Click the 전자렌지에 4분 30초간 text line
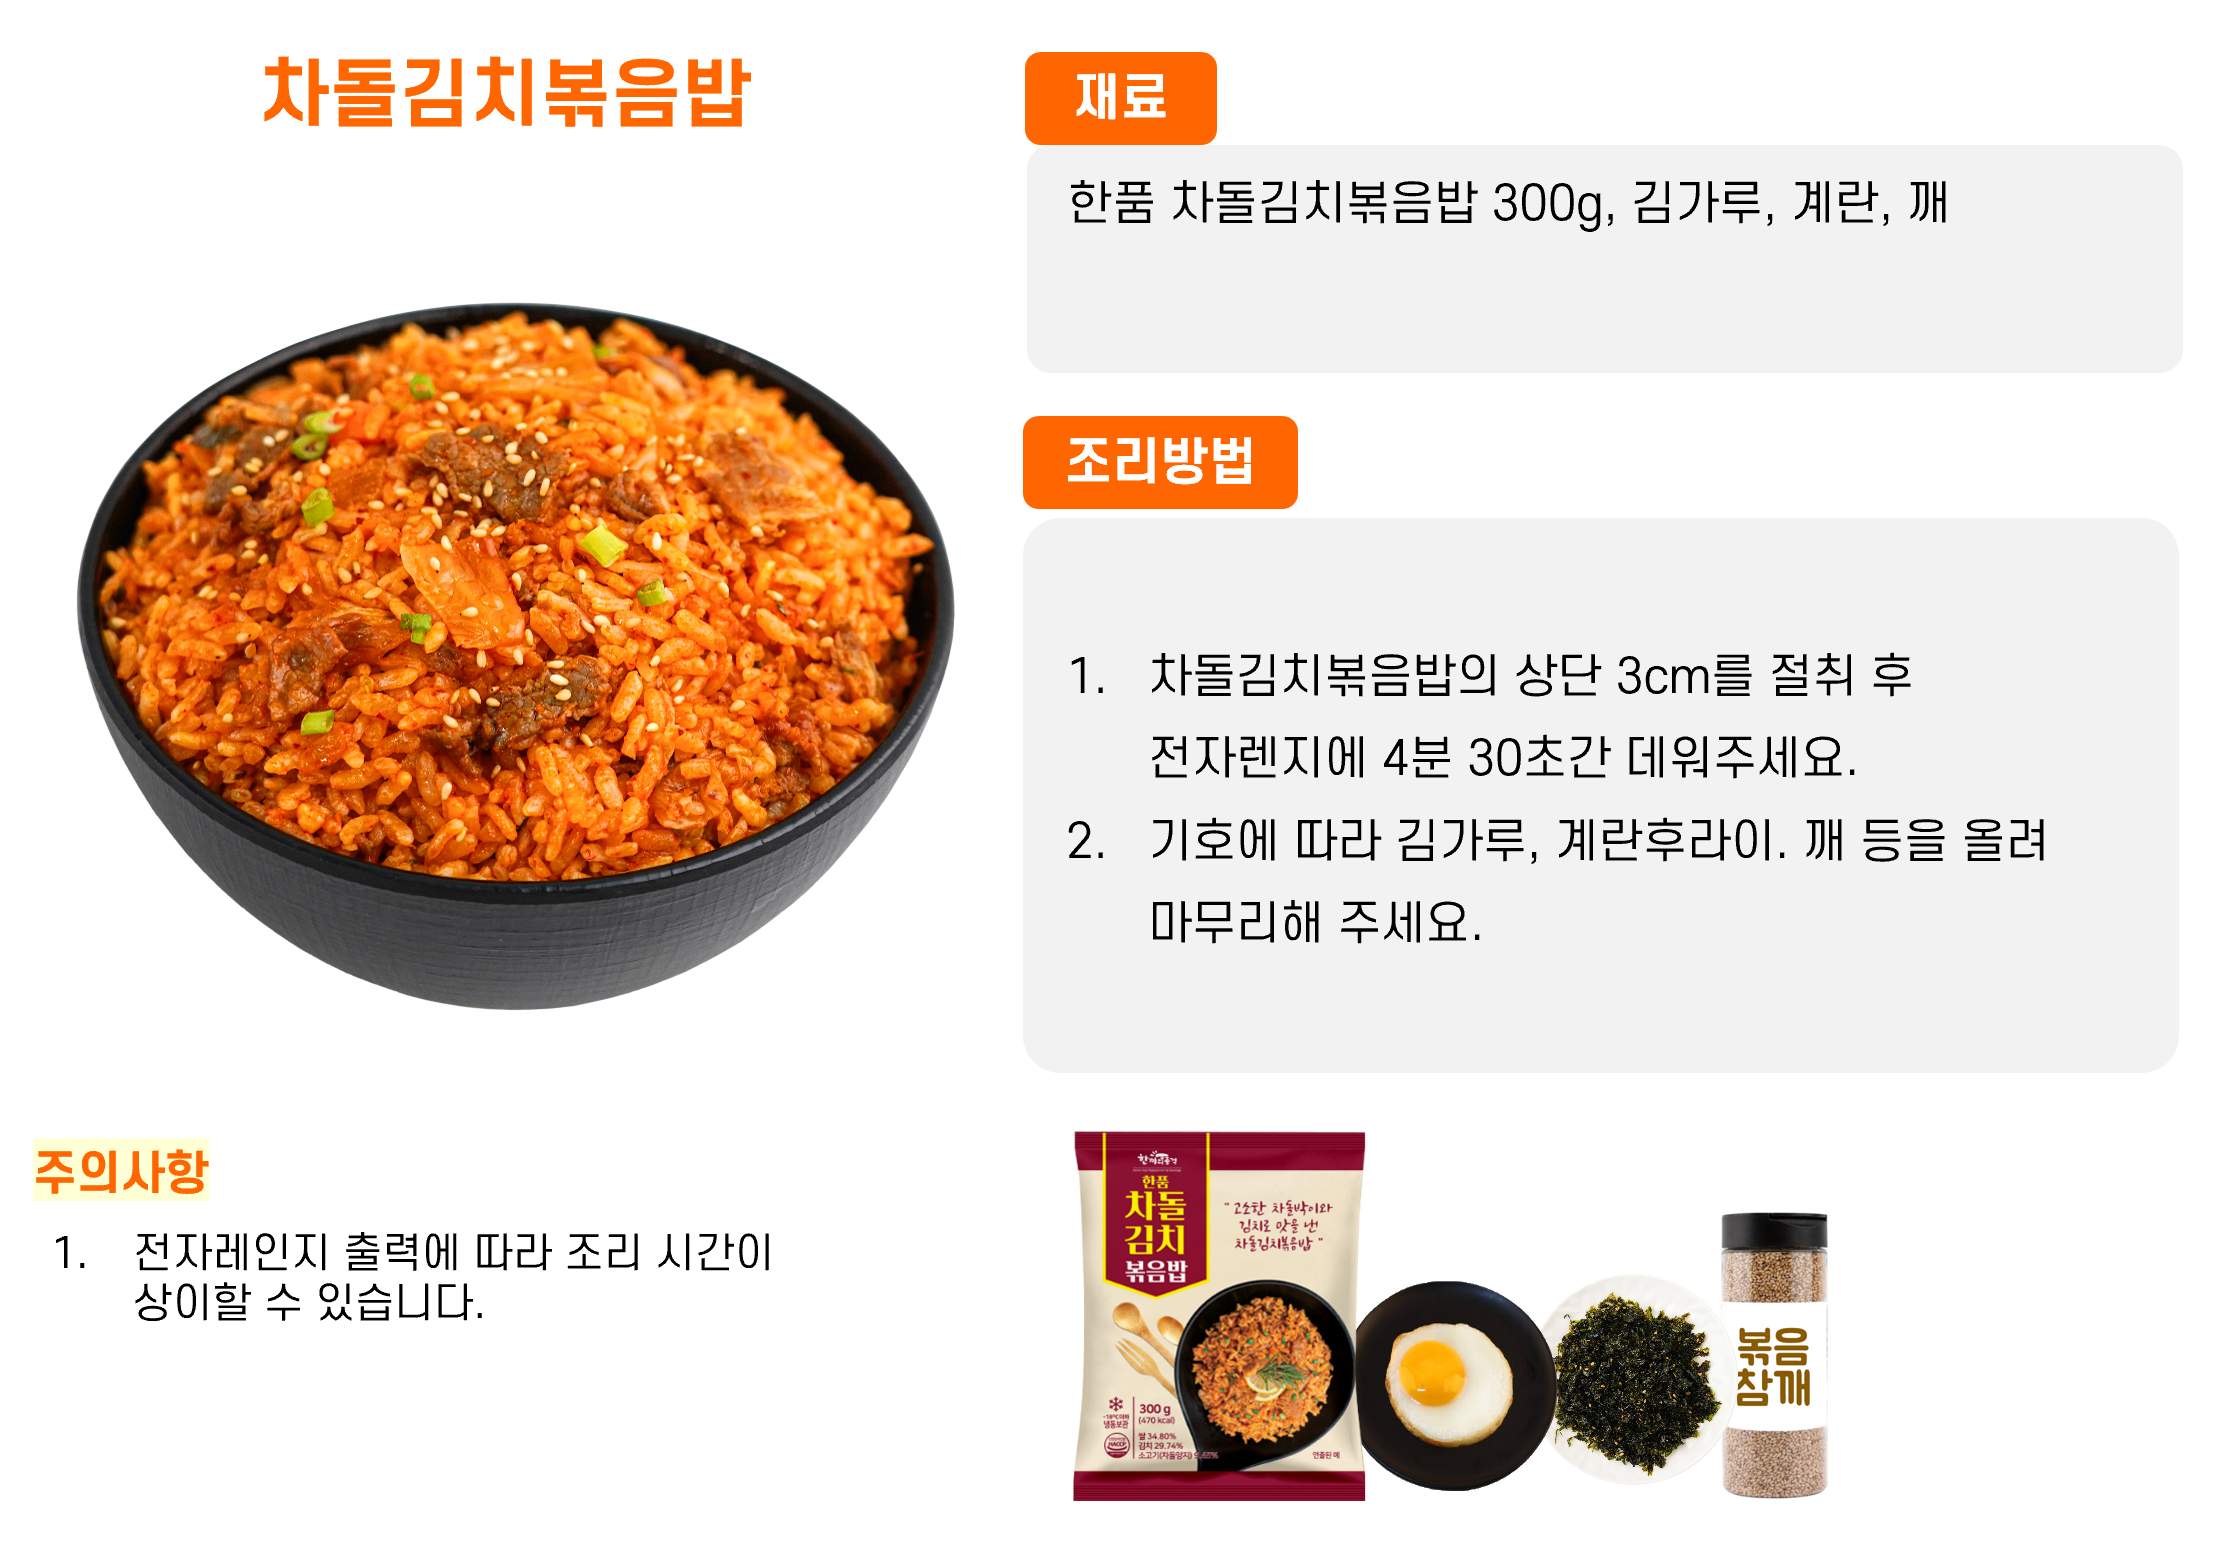 (1503, 757)
